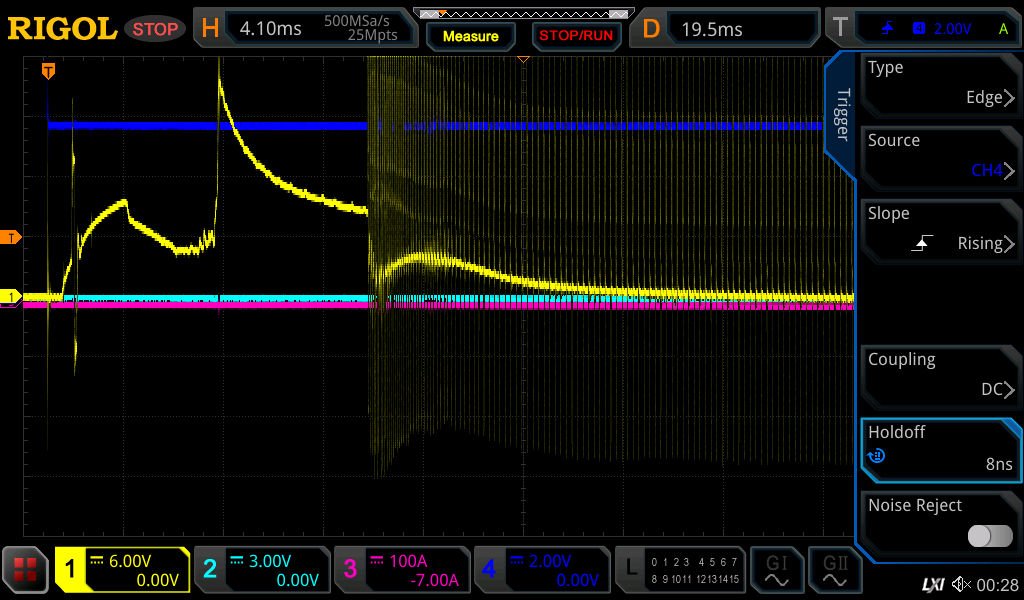Image resolution: width=1024 pixels, height=600 pixels.
Task: Toggle channel 3 magenta 100A display
Action: tap(400, 570)
